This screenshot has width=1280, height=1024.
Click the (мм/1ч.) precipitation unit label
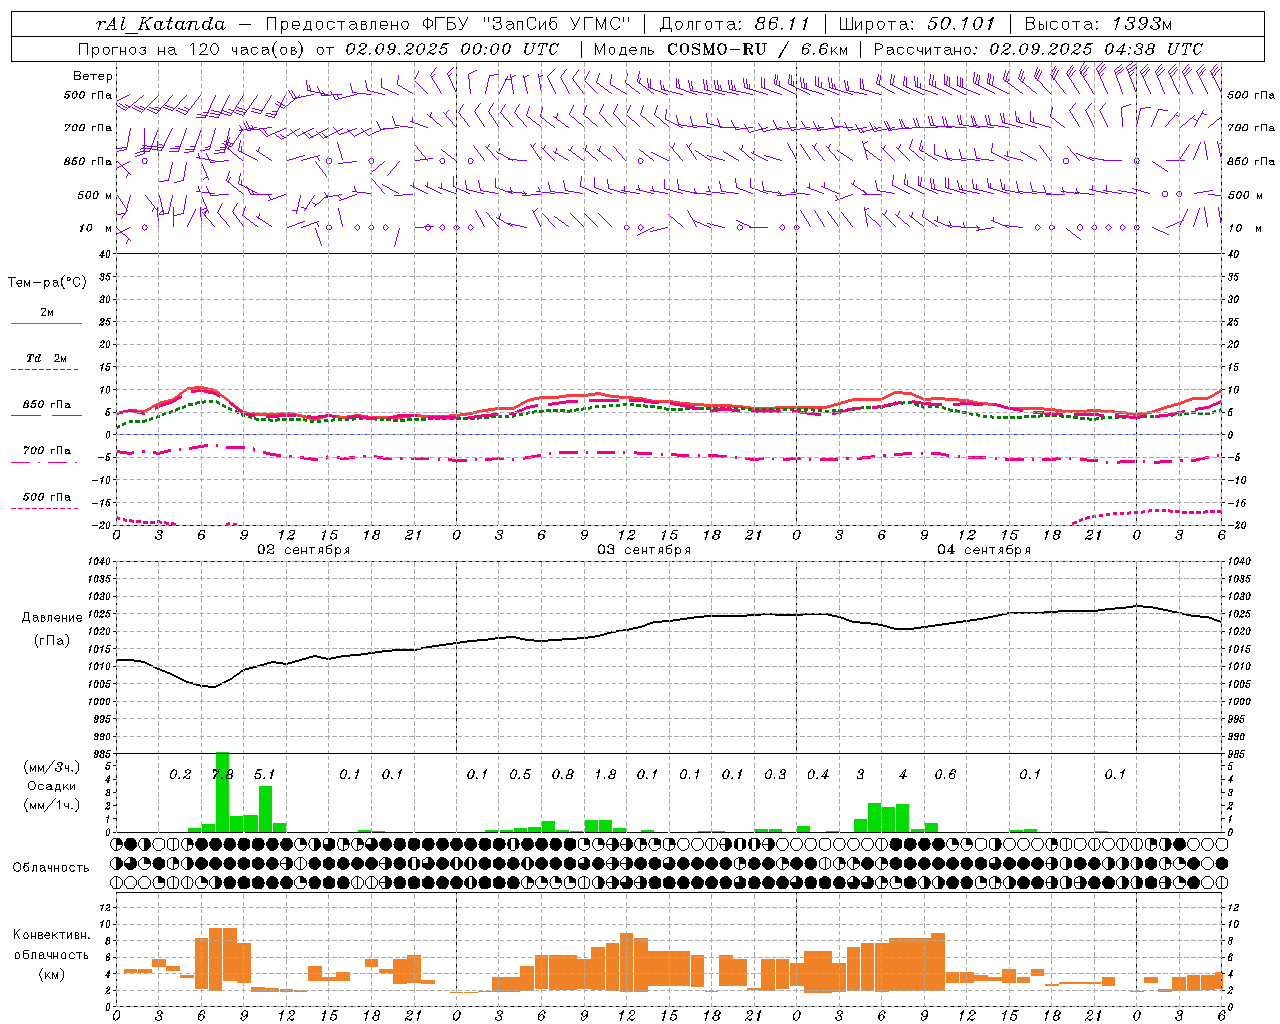[51, 805]
